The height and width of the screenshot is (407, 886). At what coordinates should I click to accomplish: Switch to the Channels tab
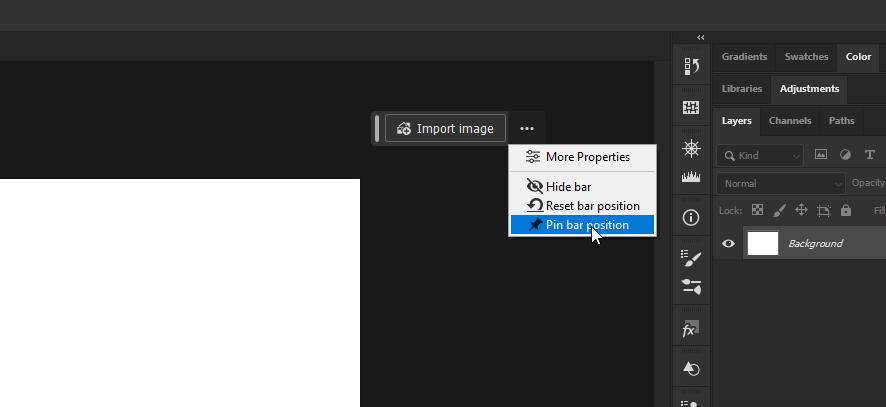[790, 121]
